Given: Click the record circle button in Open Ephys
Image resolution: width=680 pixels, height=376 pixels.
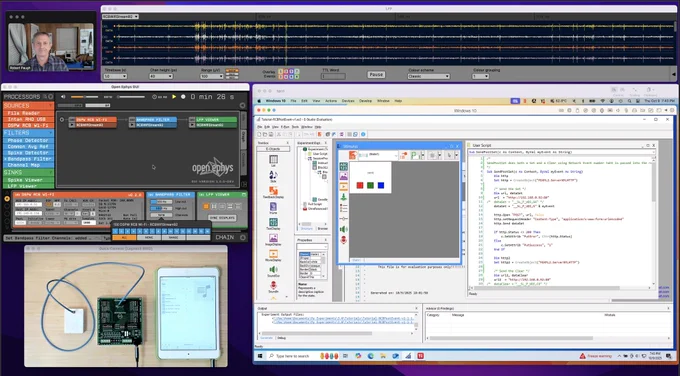Looking at the screenshot, I should 183,97.
